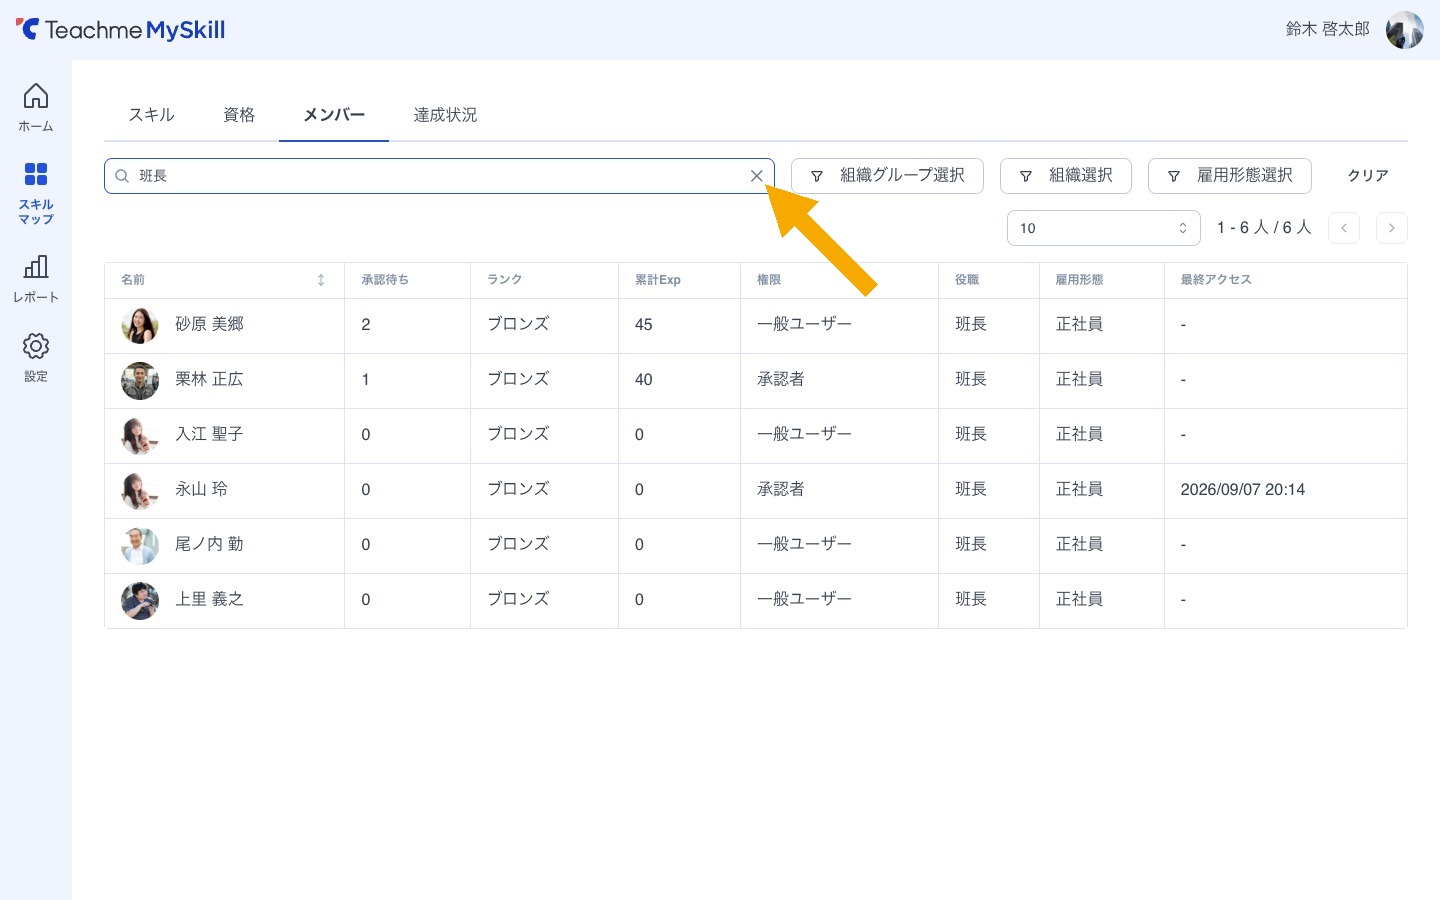Click the Teachme MySkill logo
Viewport: 1440px width, 900px height.
pos(121,29)
